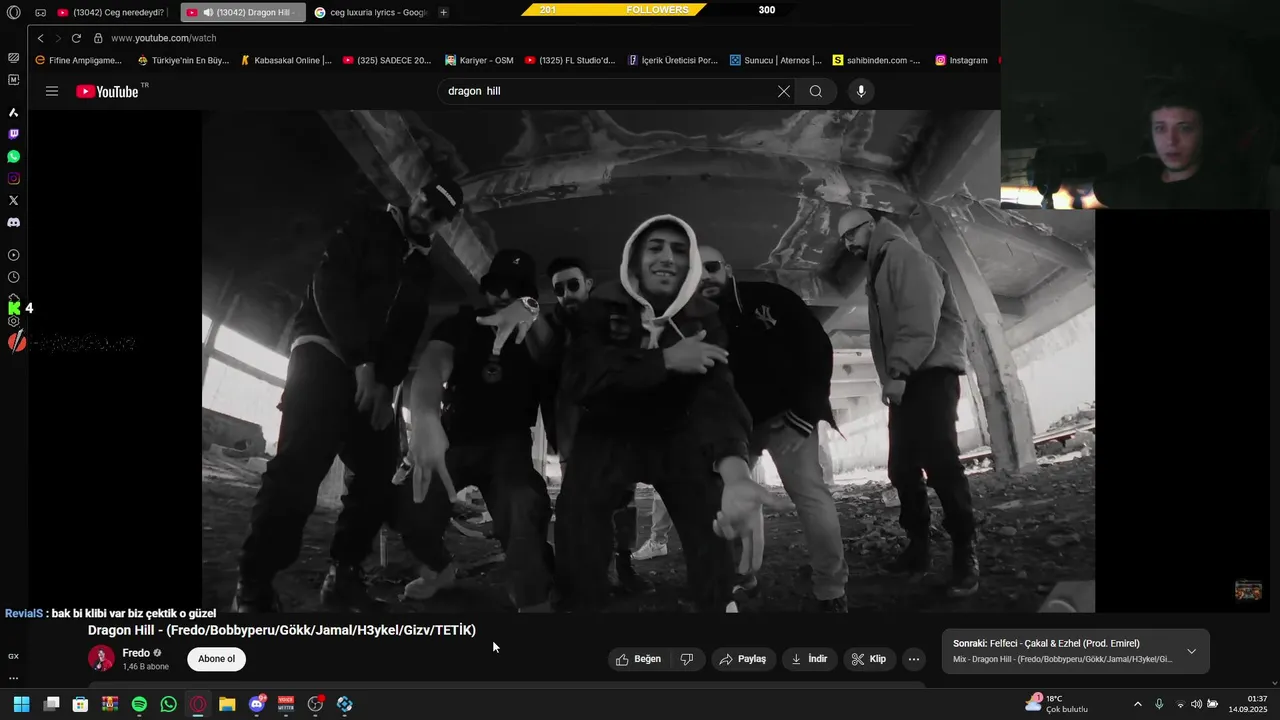Open 'Türkiye'nin En Büy...' bookmark
The width and height of the screenshot is (1280, 720).
pyautogui.click(x=183, y=60)
